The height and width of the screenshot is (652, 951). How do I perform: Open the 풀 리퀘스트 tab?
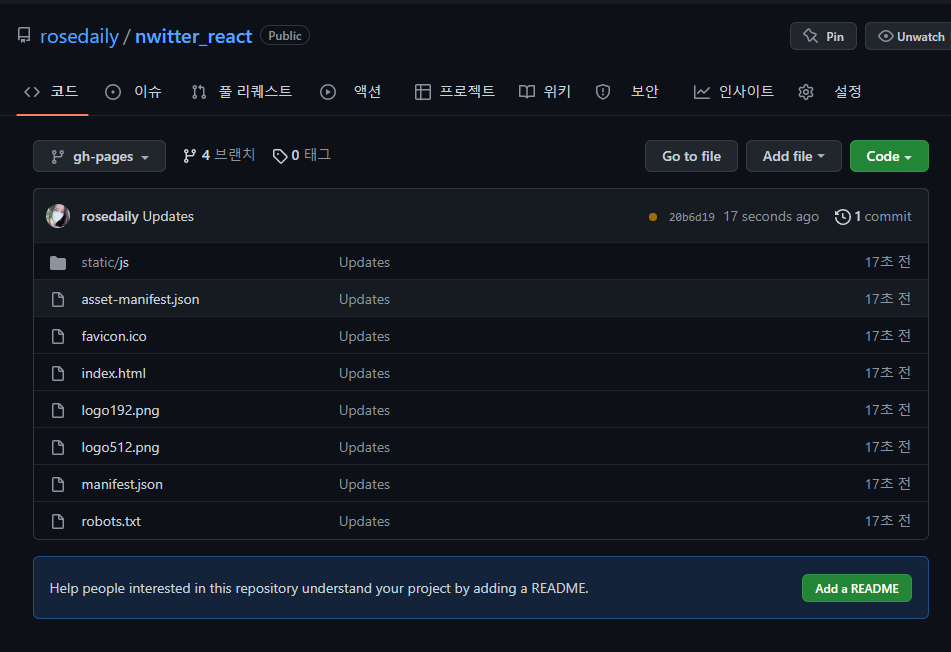click(242, 92)
